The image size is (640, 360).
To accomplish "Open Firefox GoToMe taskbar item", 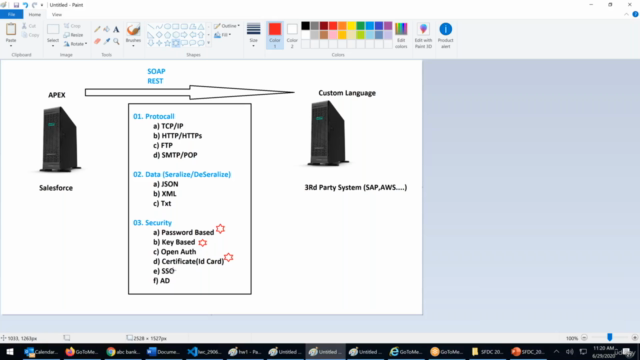I will coord(82,351).
